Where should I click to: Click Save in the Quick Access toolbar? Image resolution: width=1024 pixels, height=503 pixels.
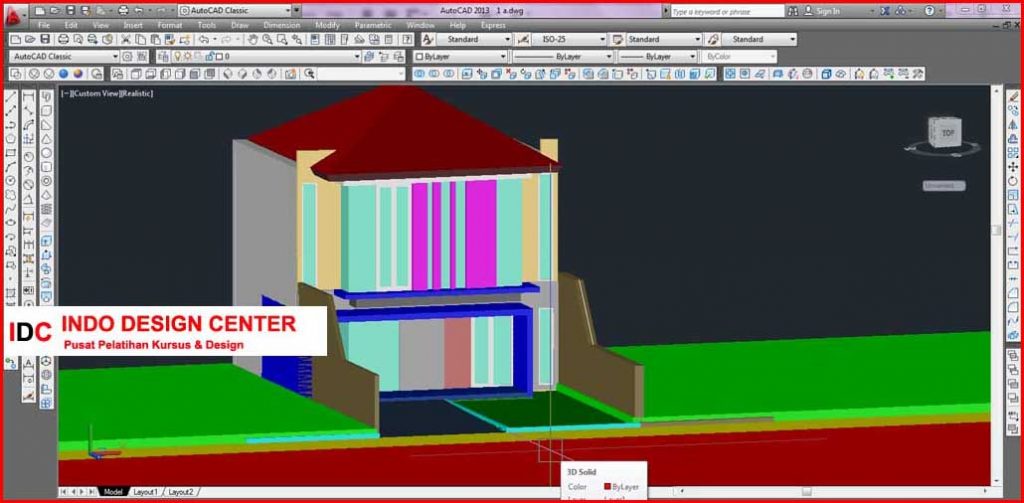point(70,10)
